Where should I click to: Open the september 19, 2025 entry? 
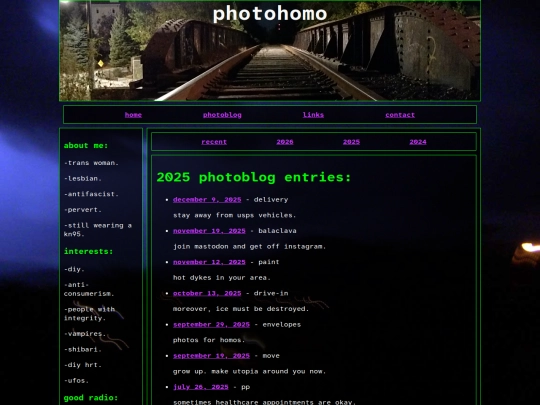211,356
